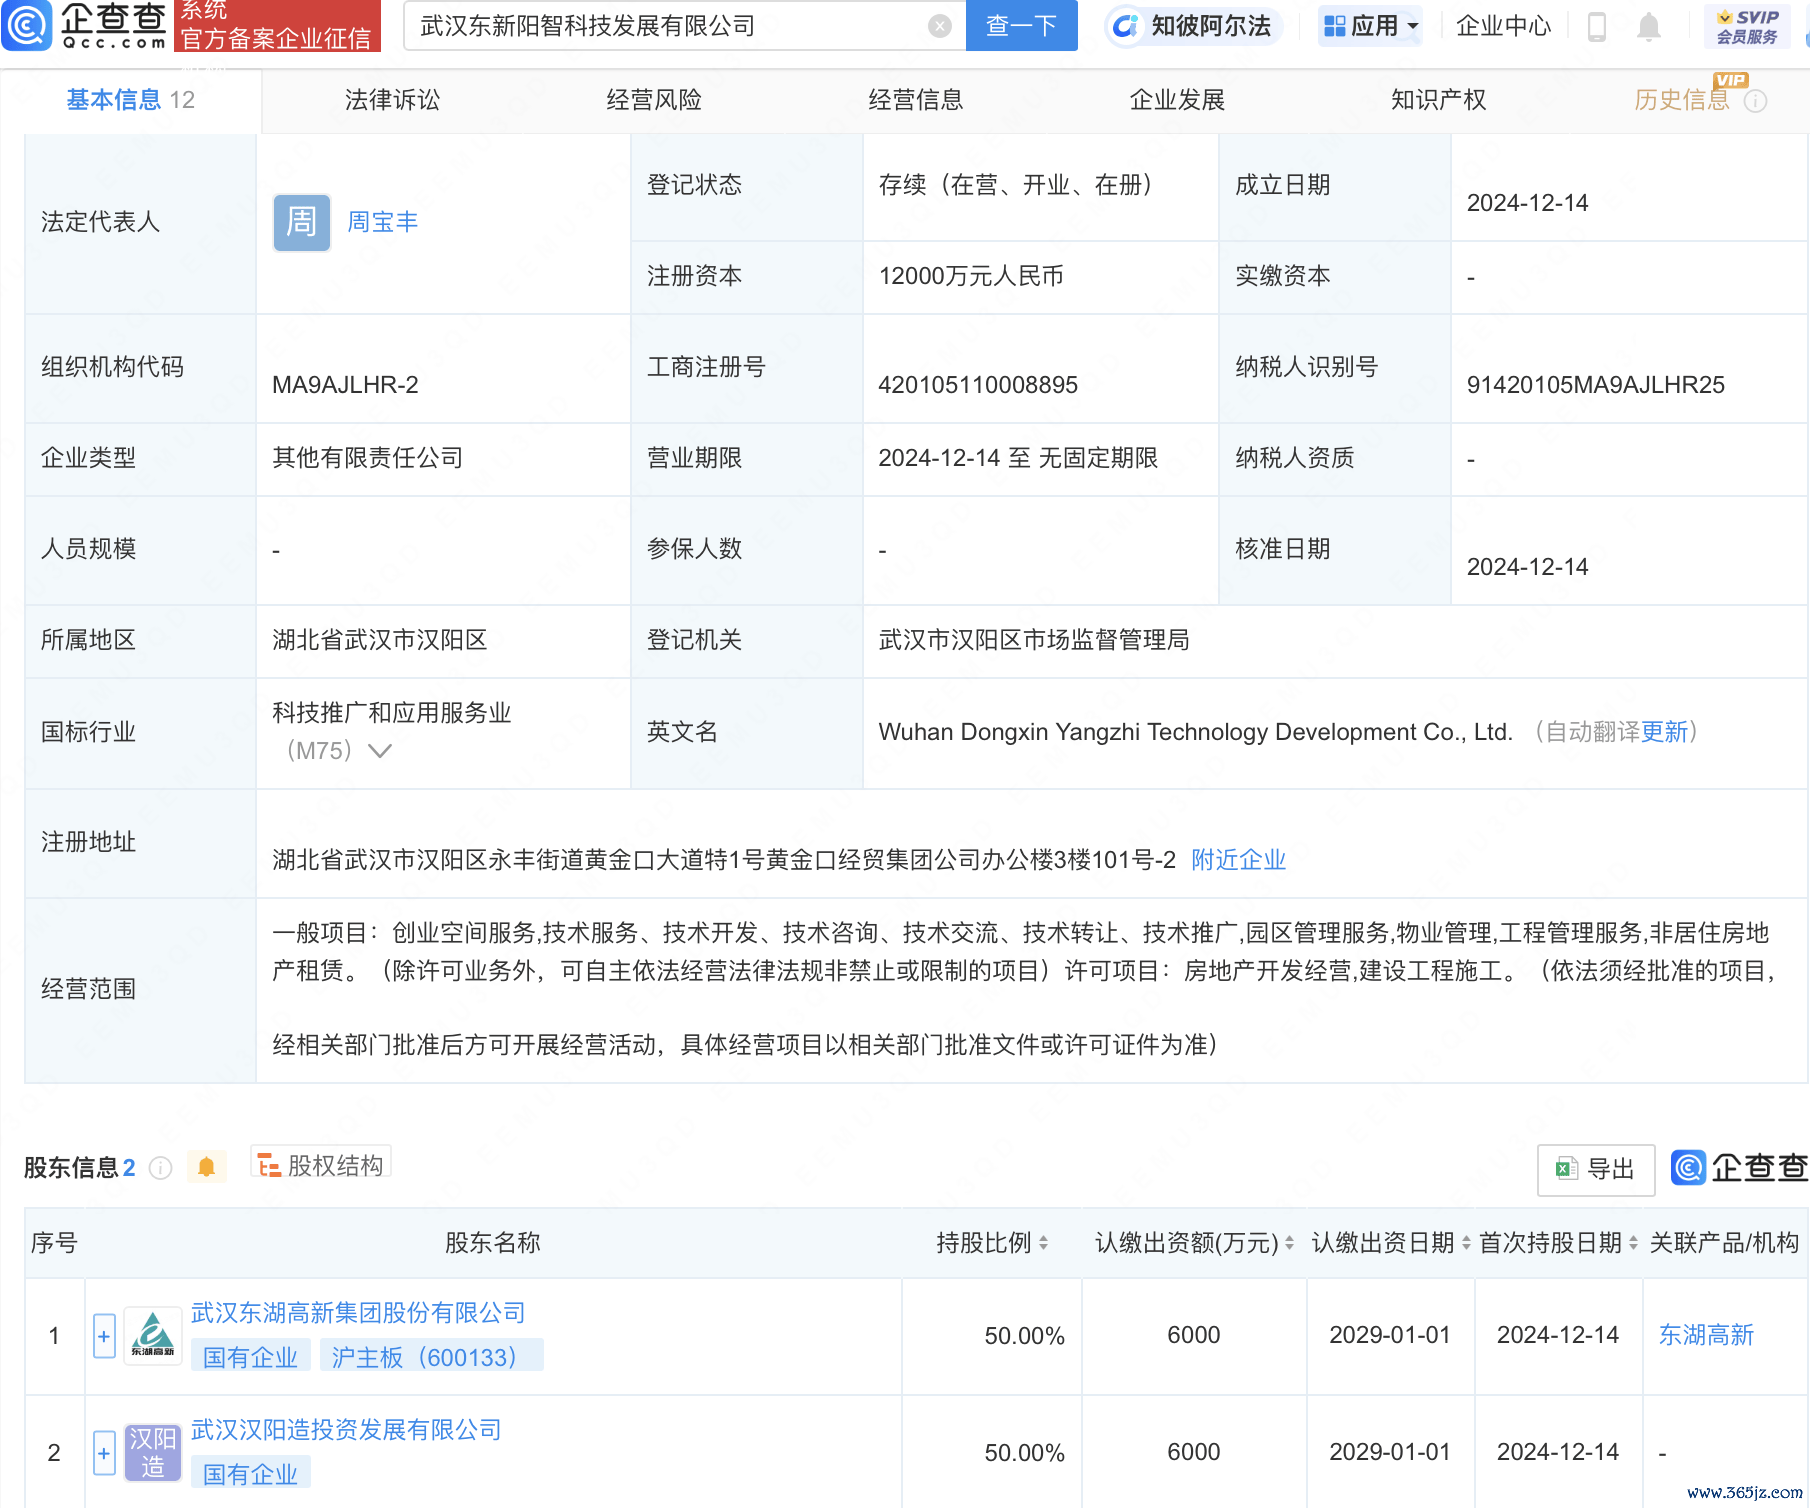
Task: Click the 更新 translation link
Action: tap(1665, 732)
